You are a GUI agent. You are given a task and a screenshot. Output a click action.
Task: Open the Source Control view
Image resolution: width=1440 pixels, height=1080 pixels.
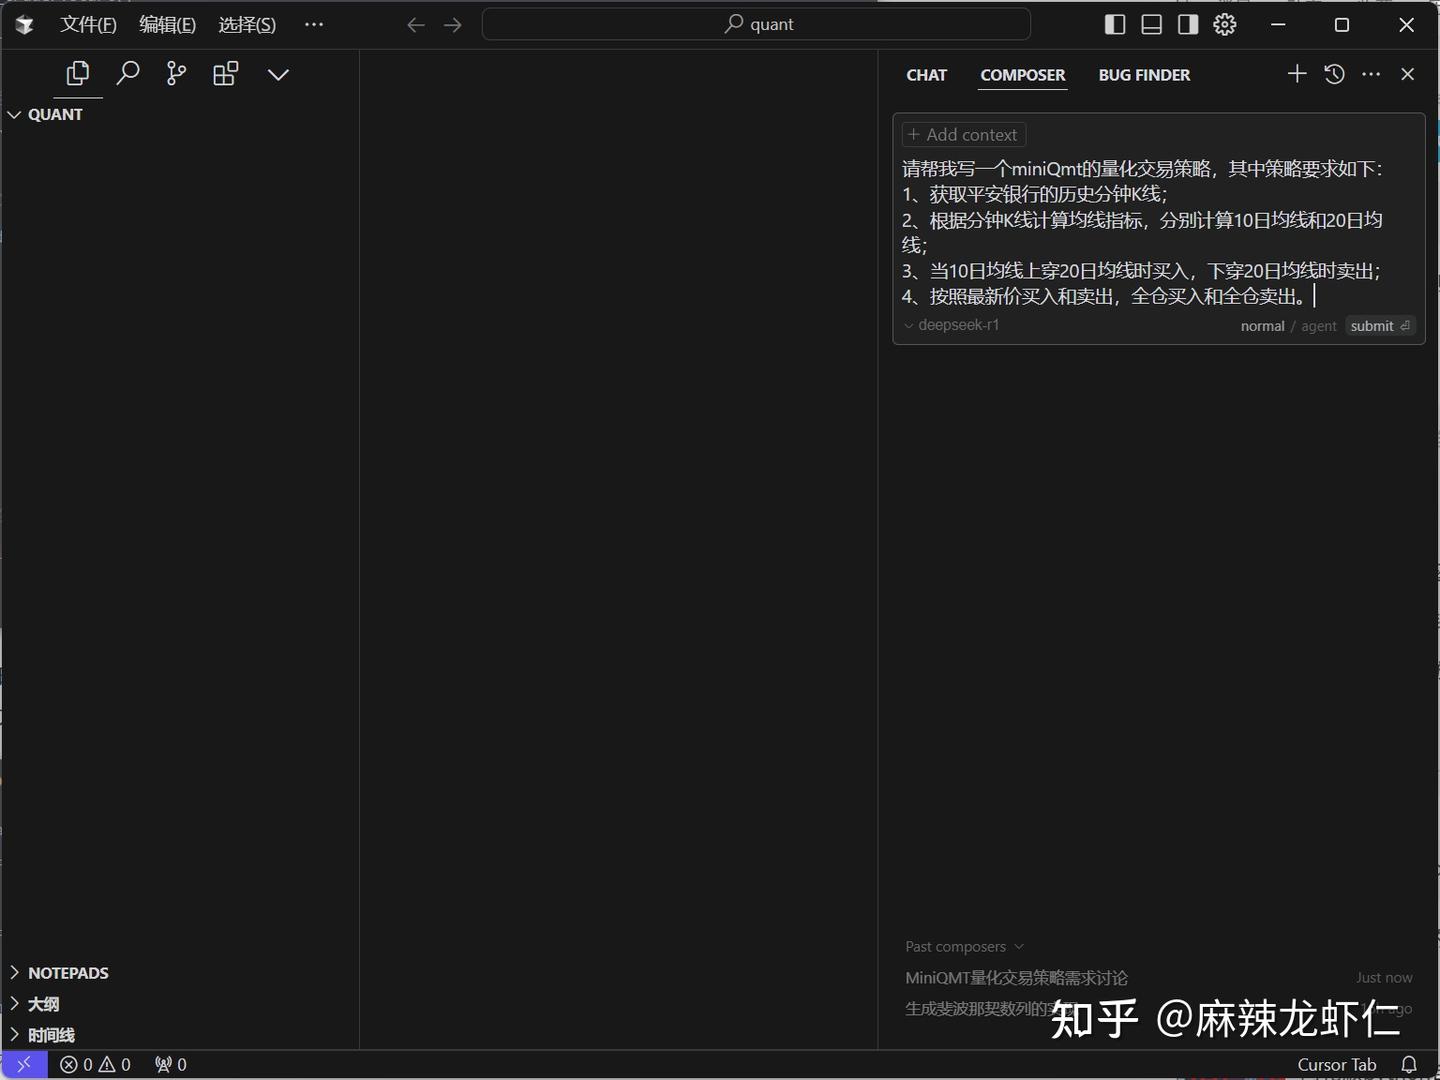tap(176, 74)
